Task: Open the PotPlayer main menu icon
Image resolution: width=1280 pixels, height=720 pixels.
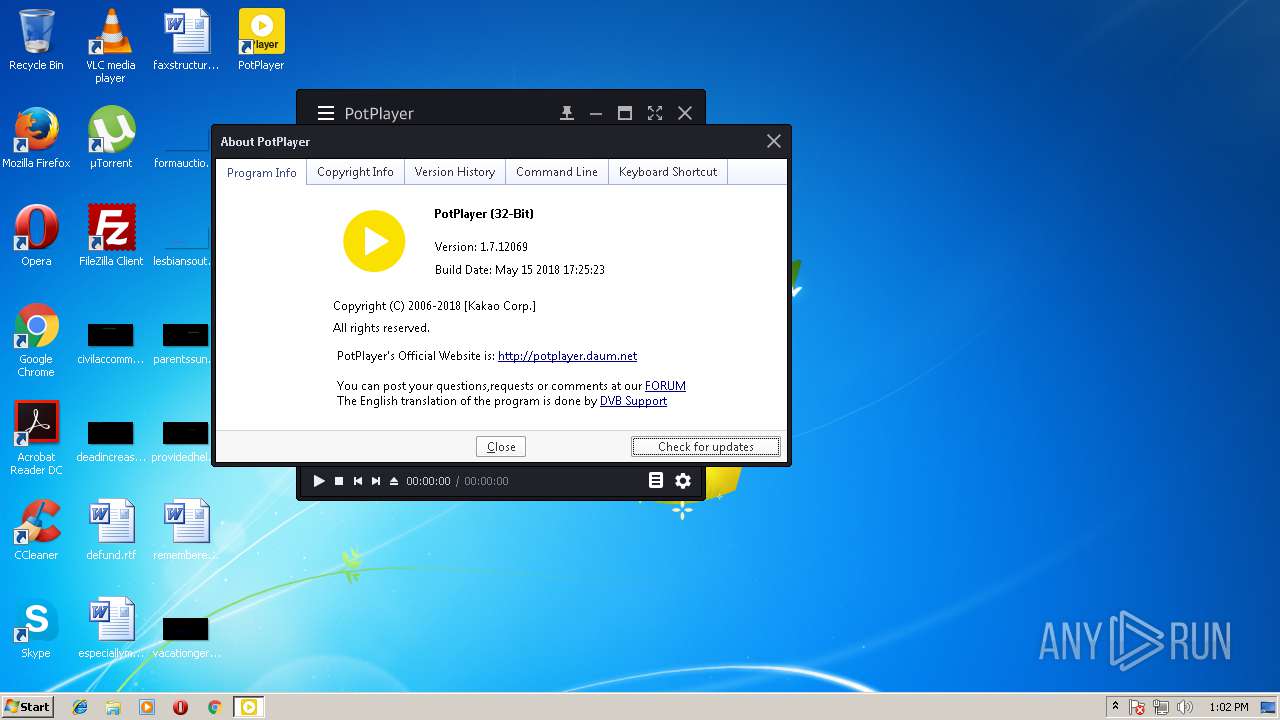Action: tap(326, 113)
